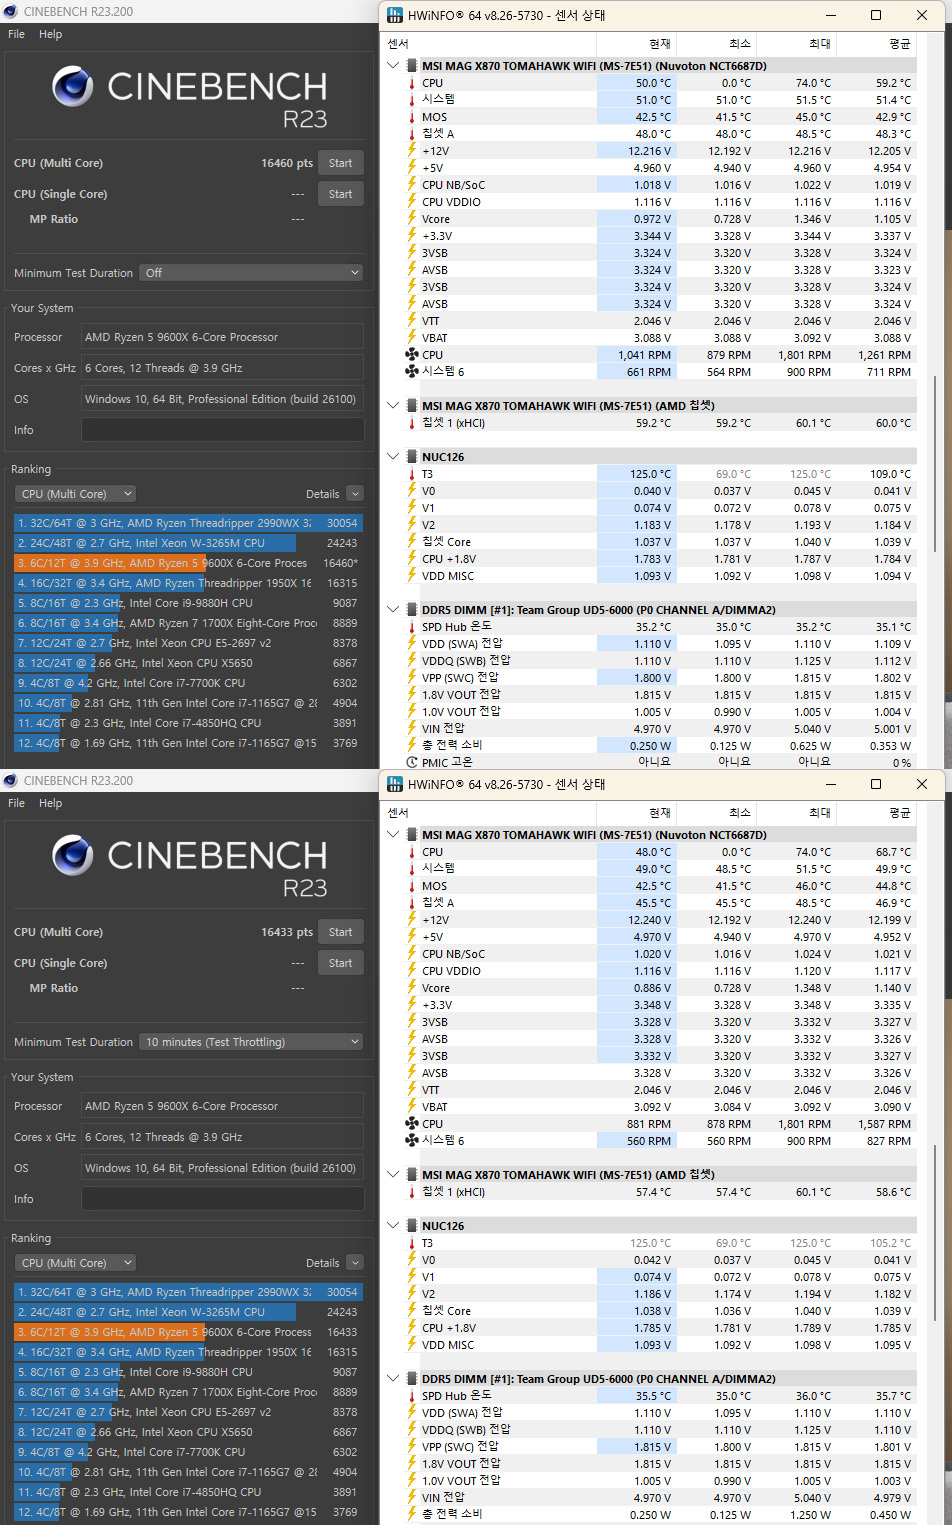
Task: Click lightning icon on +12V 12.240 V row
Action: click(411, 920)
